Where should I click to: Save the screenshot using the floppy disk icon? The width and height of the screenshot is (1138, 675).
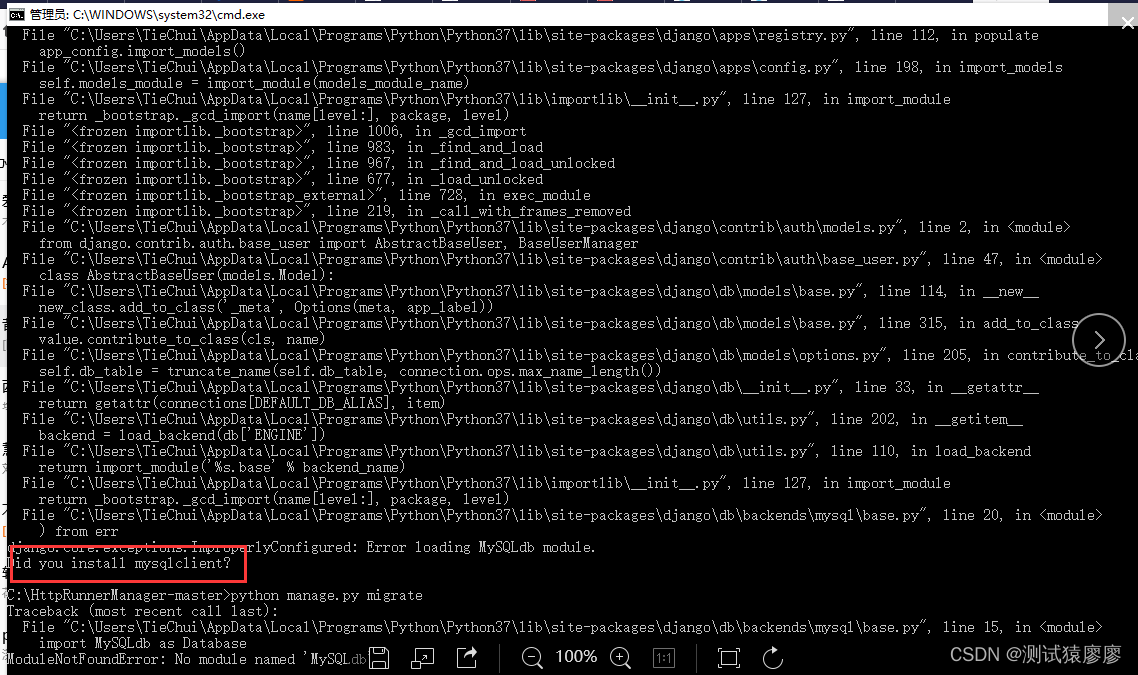point(380,657)
